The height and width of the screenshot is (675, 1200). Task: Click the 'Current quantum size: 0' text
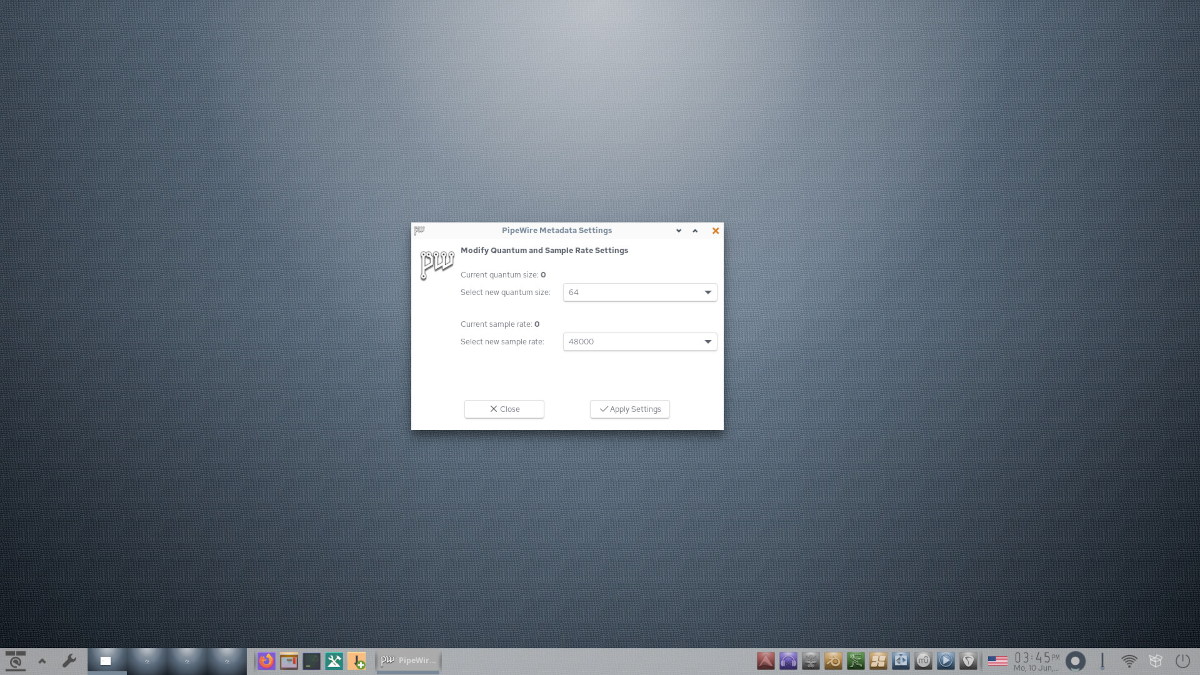click(503, 274)
